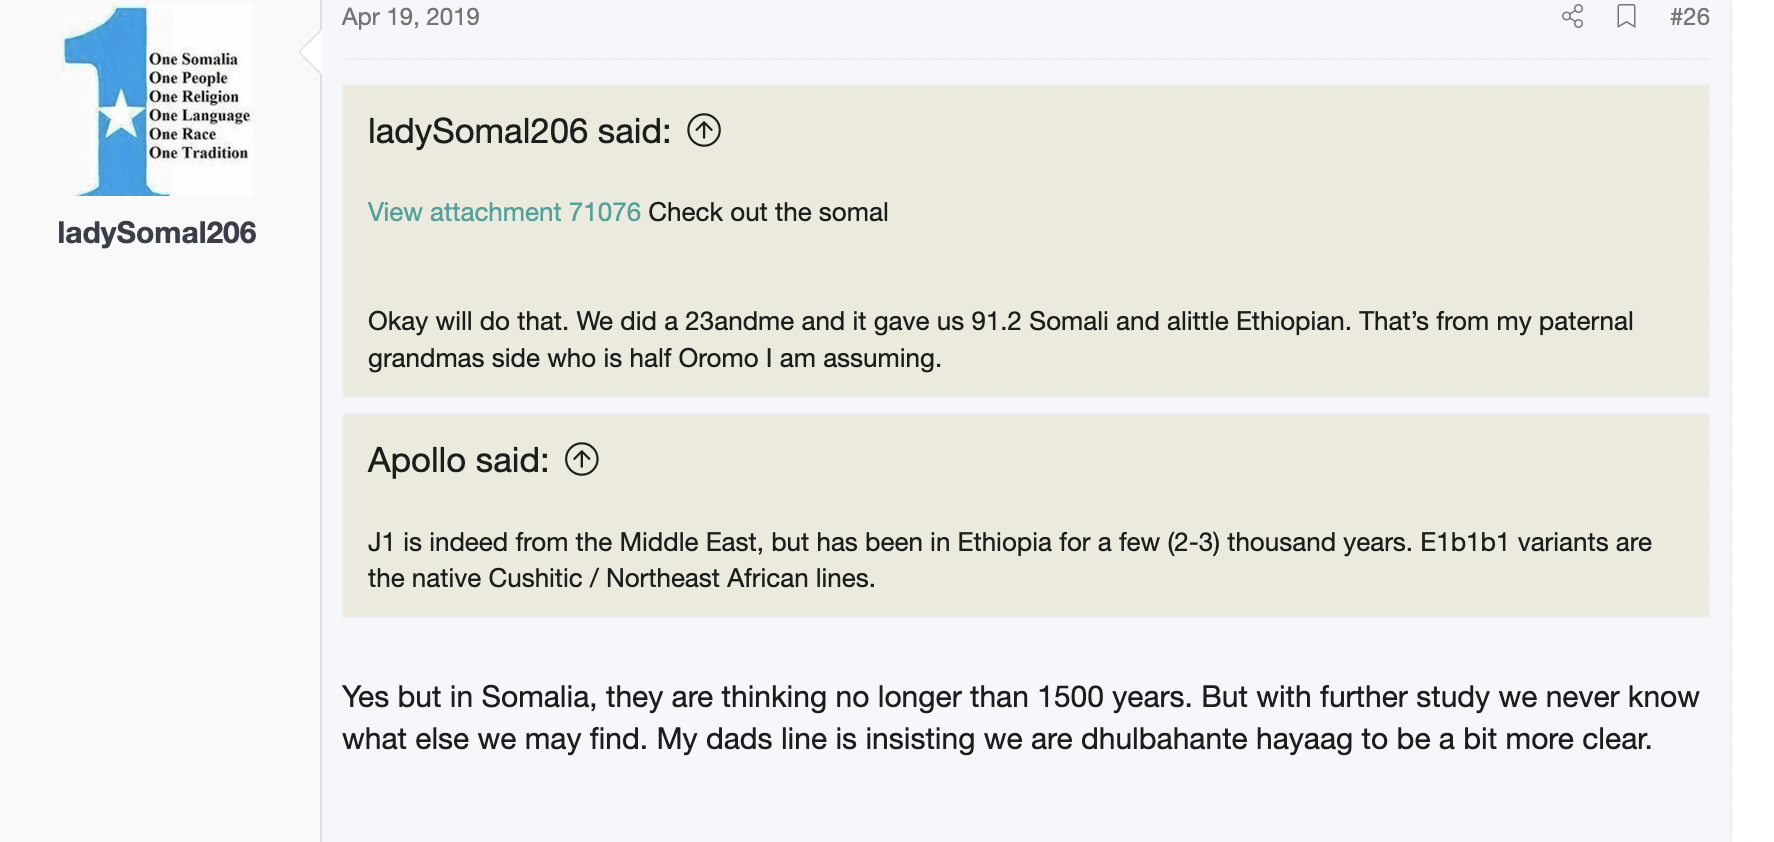
Task: Bookmark this post with the bookmark icon
Action: tap(1626, 17)
